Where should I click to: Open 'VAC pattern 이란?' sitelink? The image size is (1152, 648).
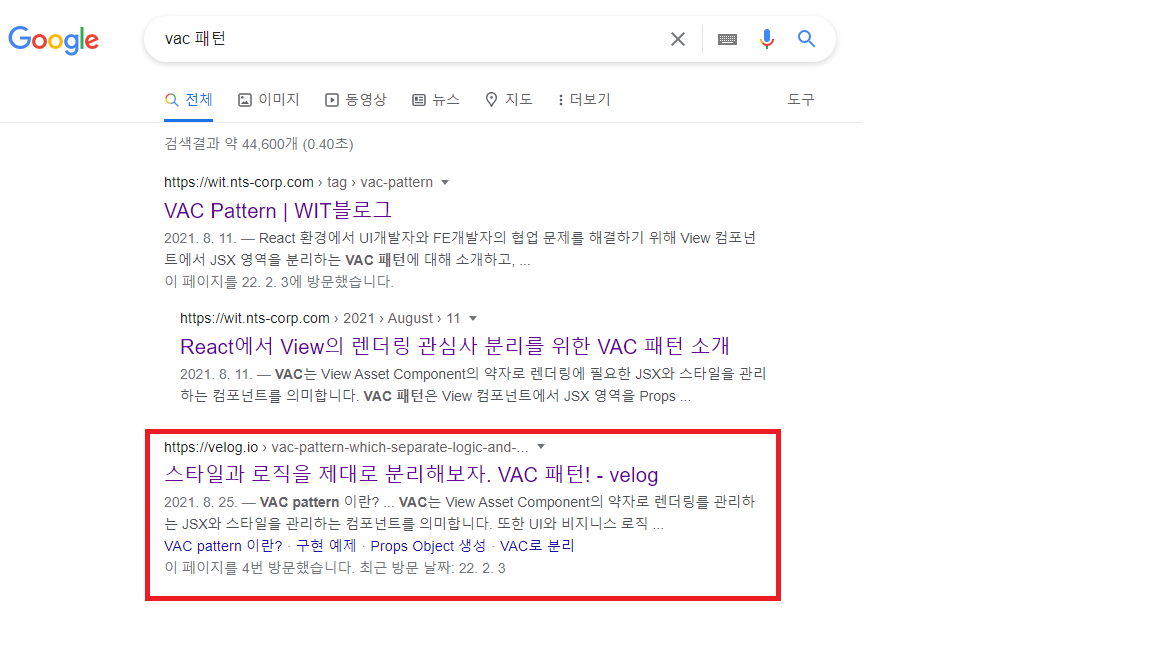coord(223,546)
